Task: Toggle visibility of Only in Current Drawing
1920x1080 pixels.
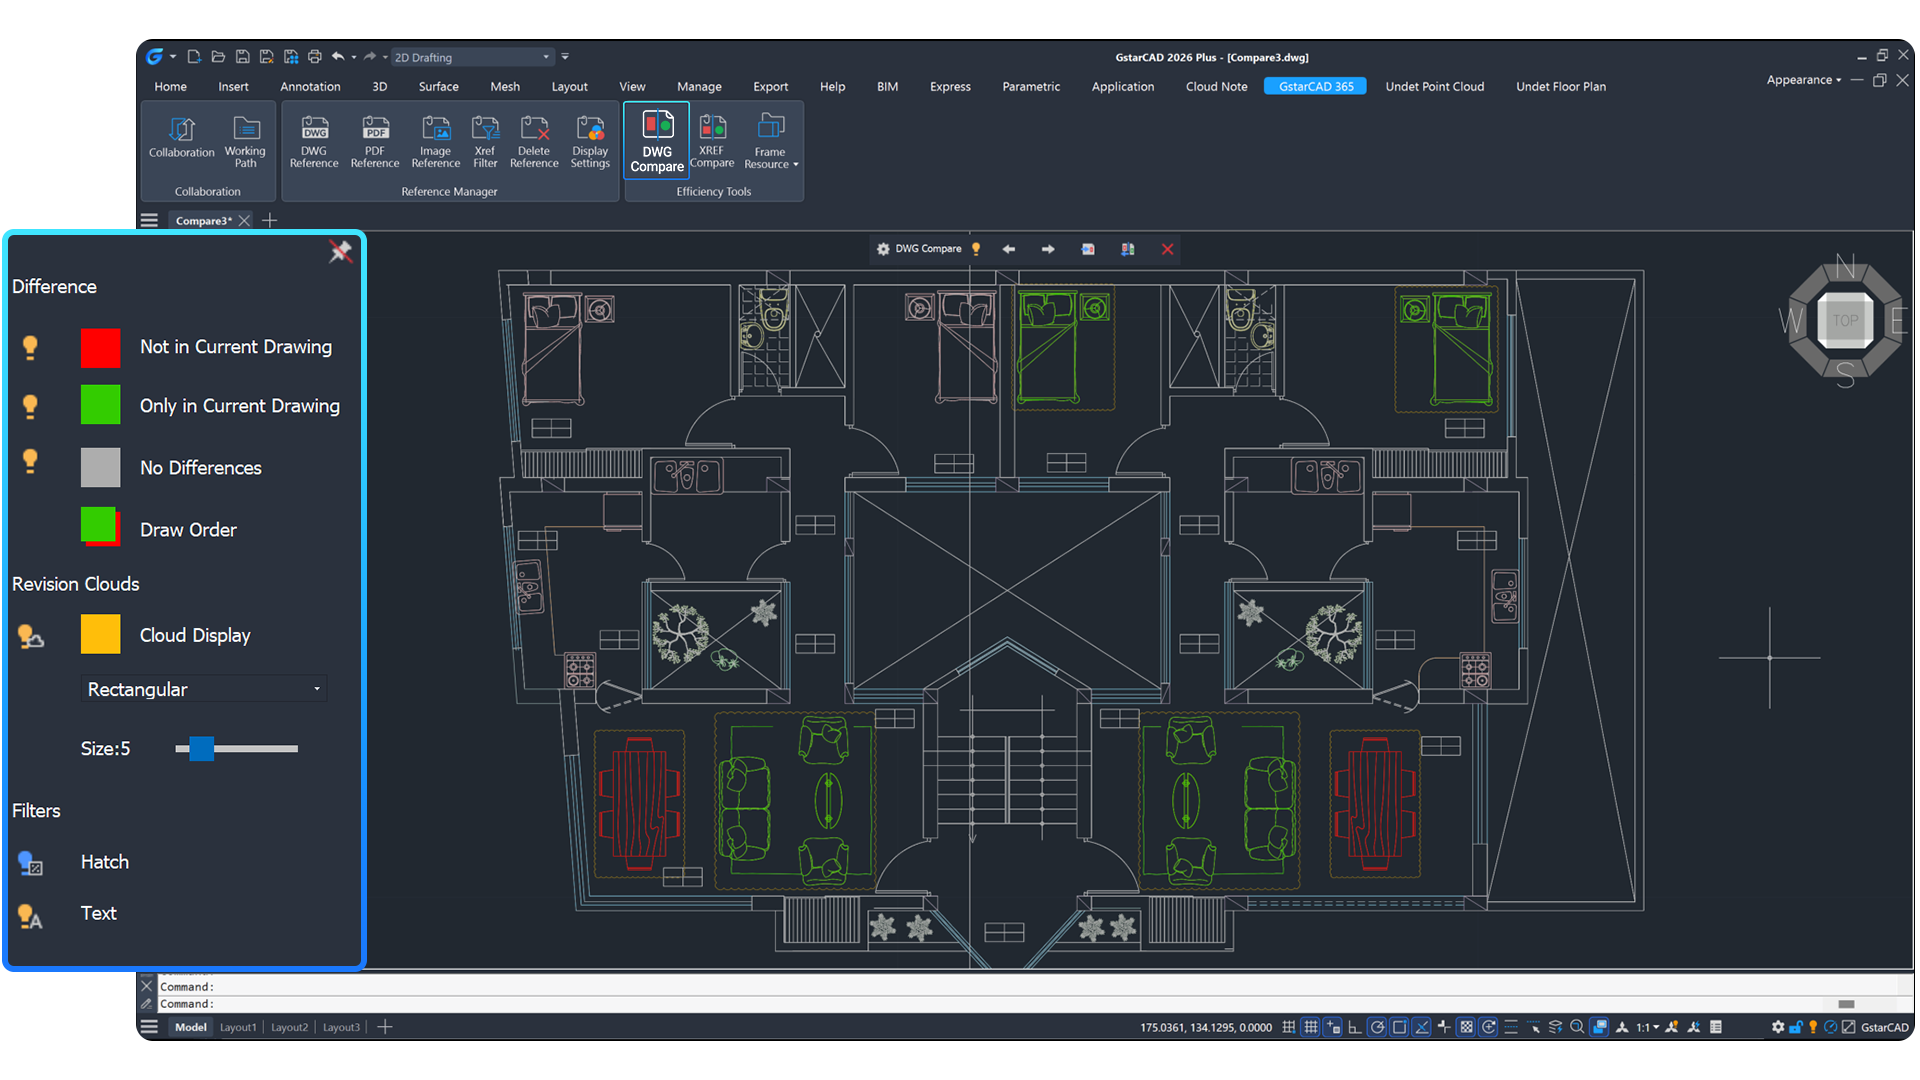Action: pyautogui.click(x=30, y=406)
